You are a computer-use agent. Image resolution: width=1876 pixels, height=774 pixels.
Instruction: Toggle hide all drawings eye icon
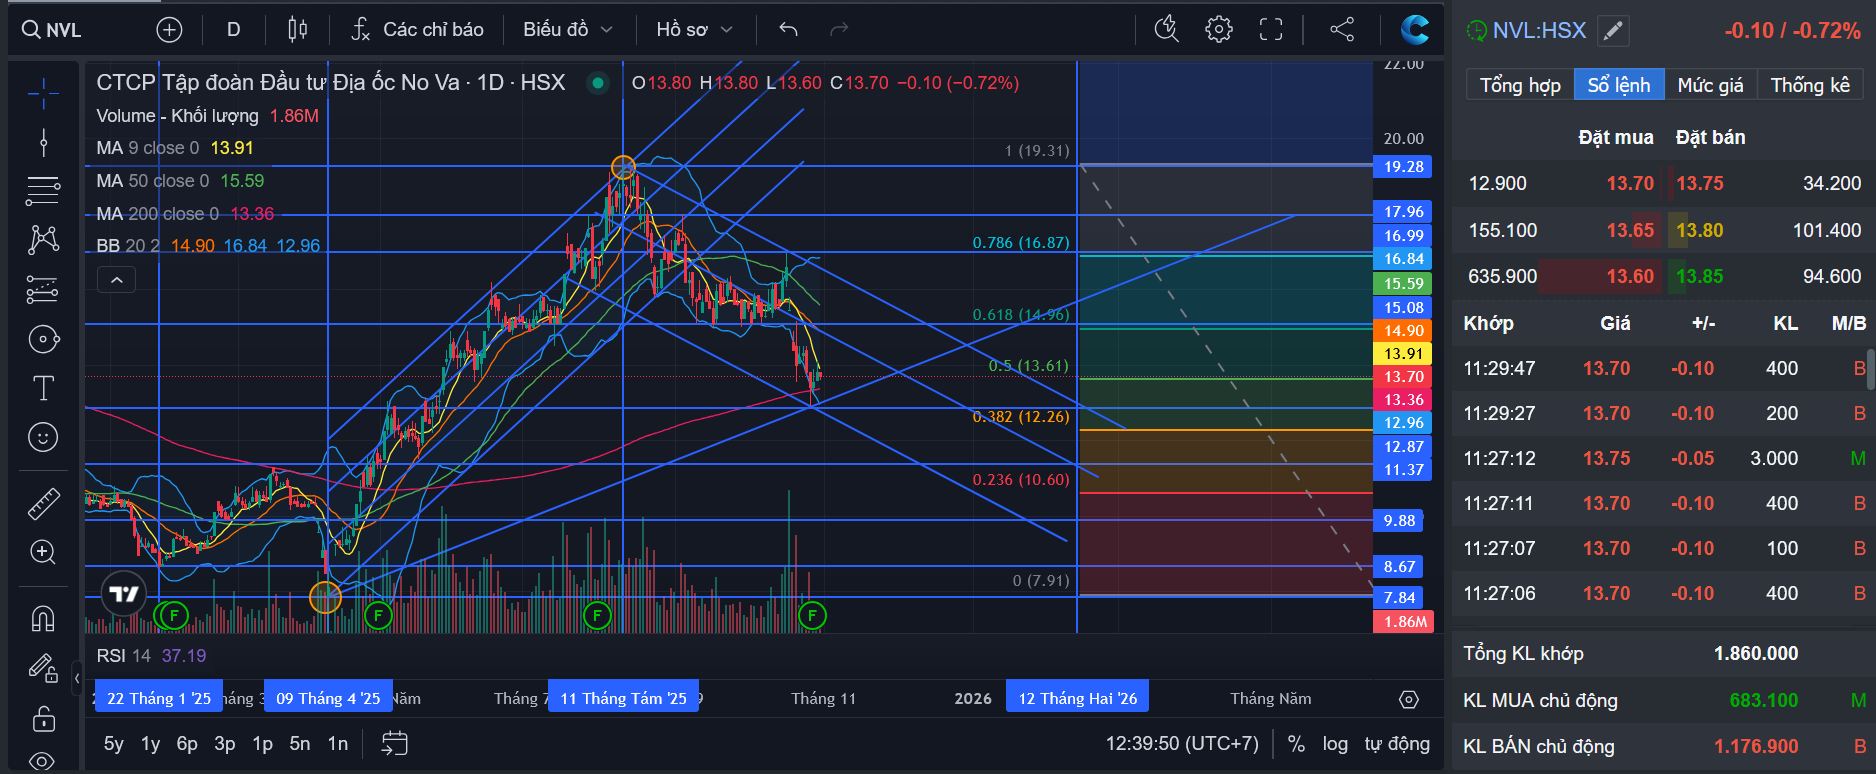pyautogui.click(x=43, y=762)
